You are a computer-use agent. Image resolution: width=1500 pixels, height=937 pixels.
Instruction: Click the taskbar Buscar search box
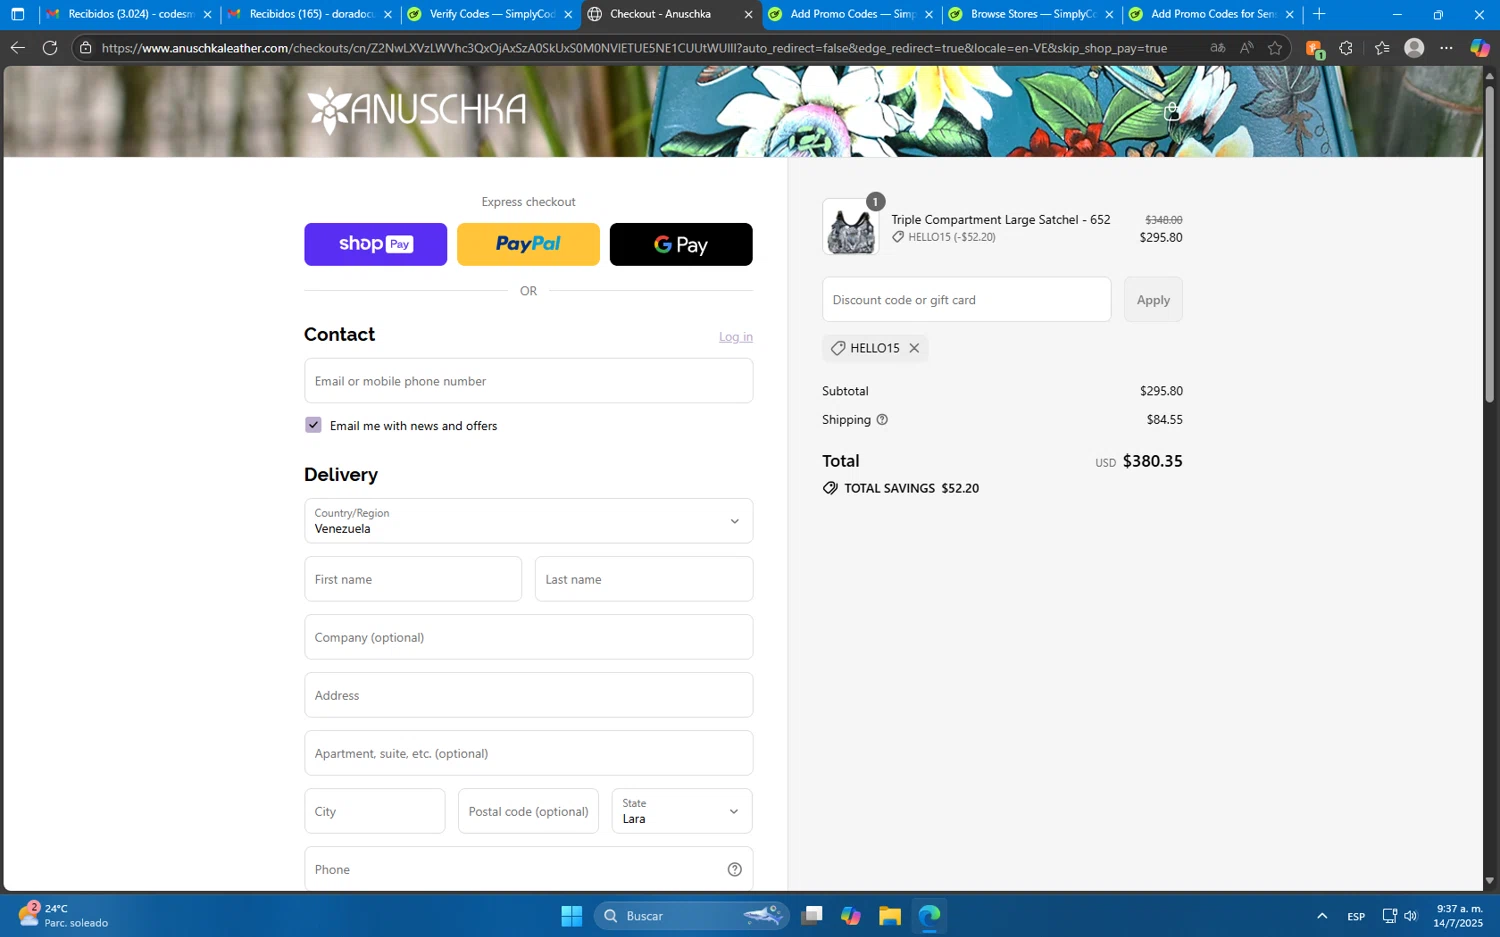[692, 916]
